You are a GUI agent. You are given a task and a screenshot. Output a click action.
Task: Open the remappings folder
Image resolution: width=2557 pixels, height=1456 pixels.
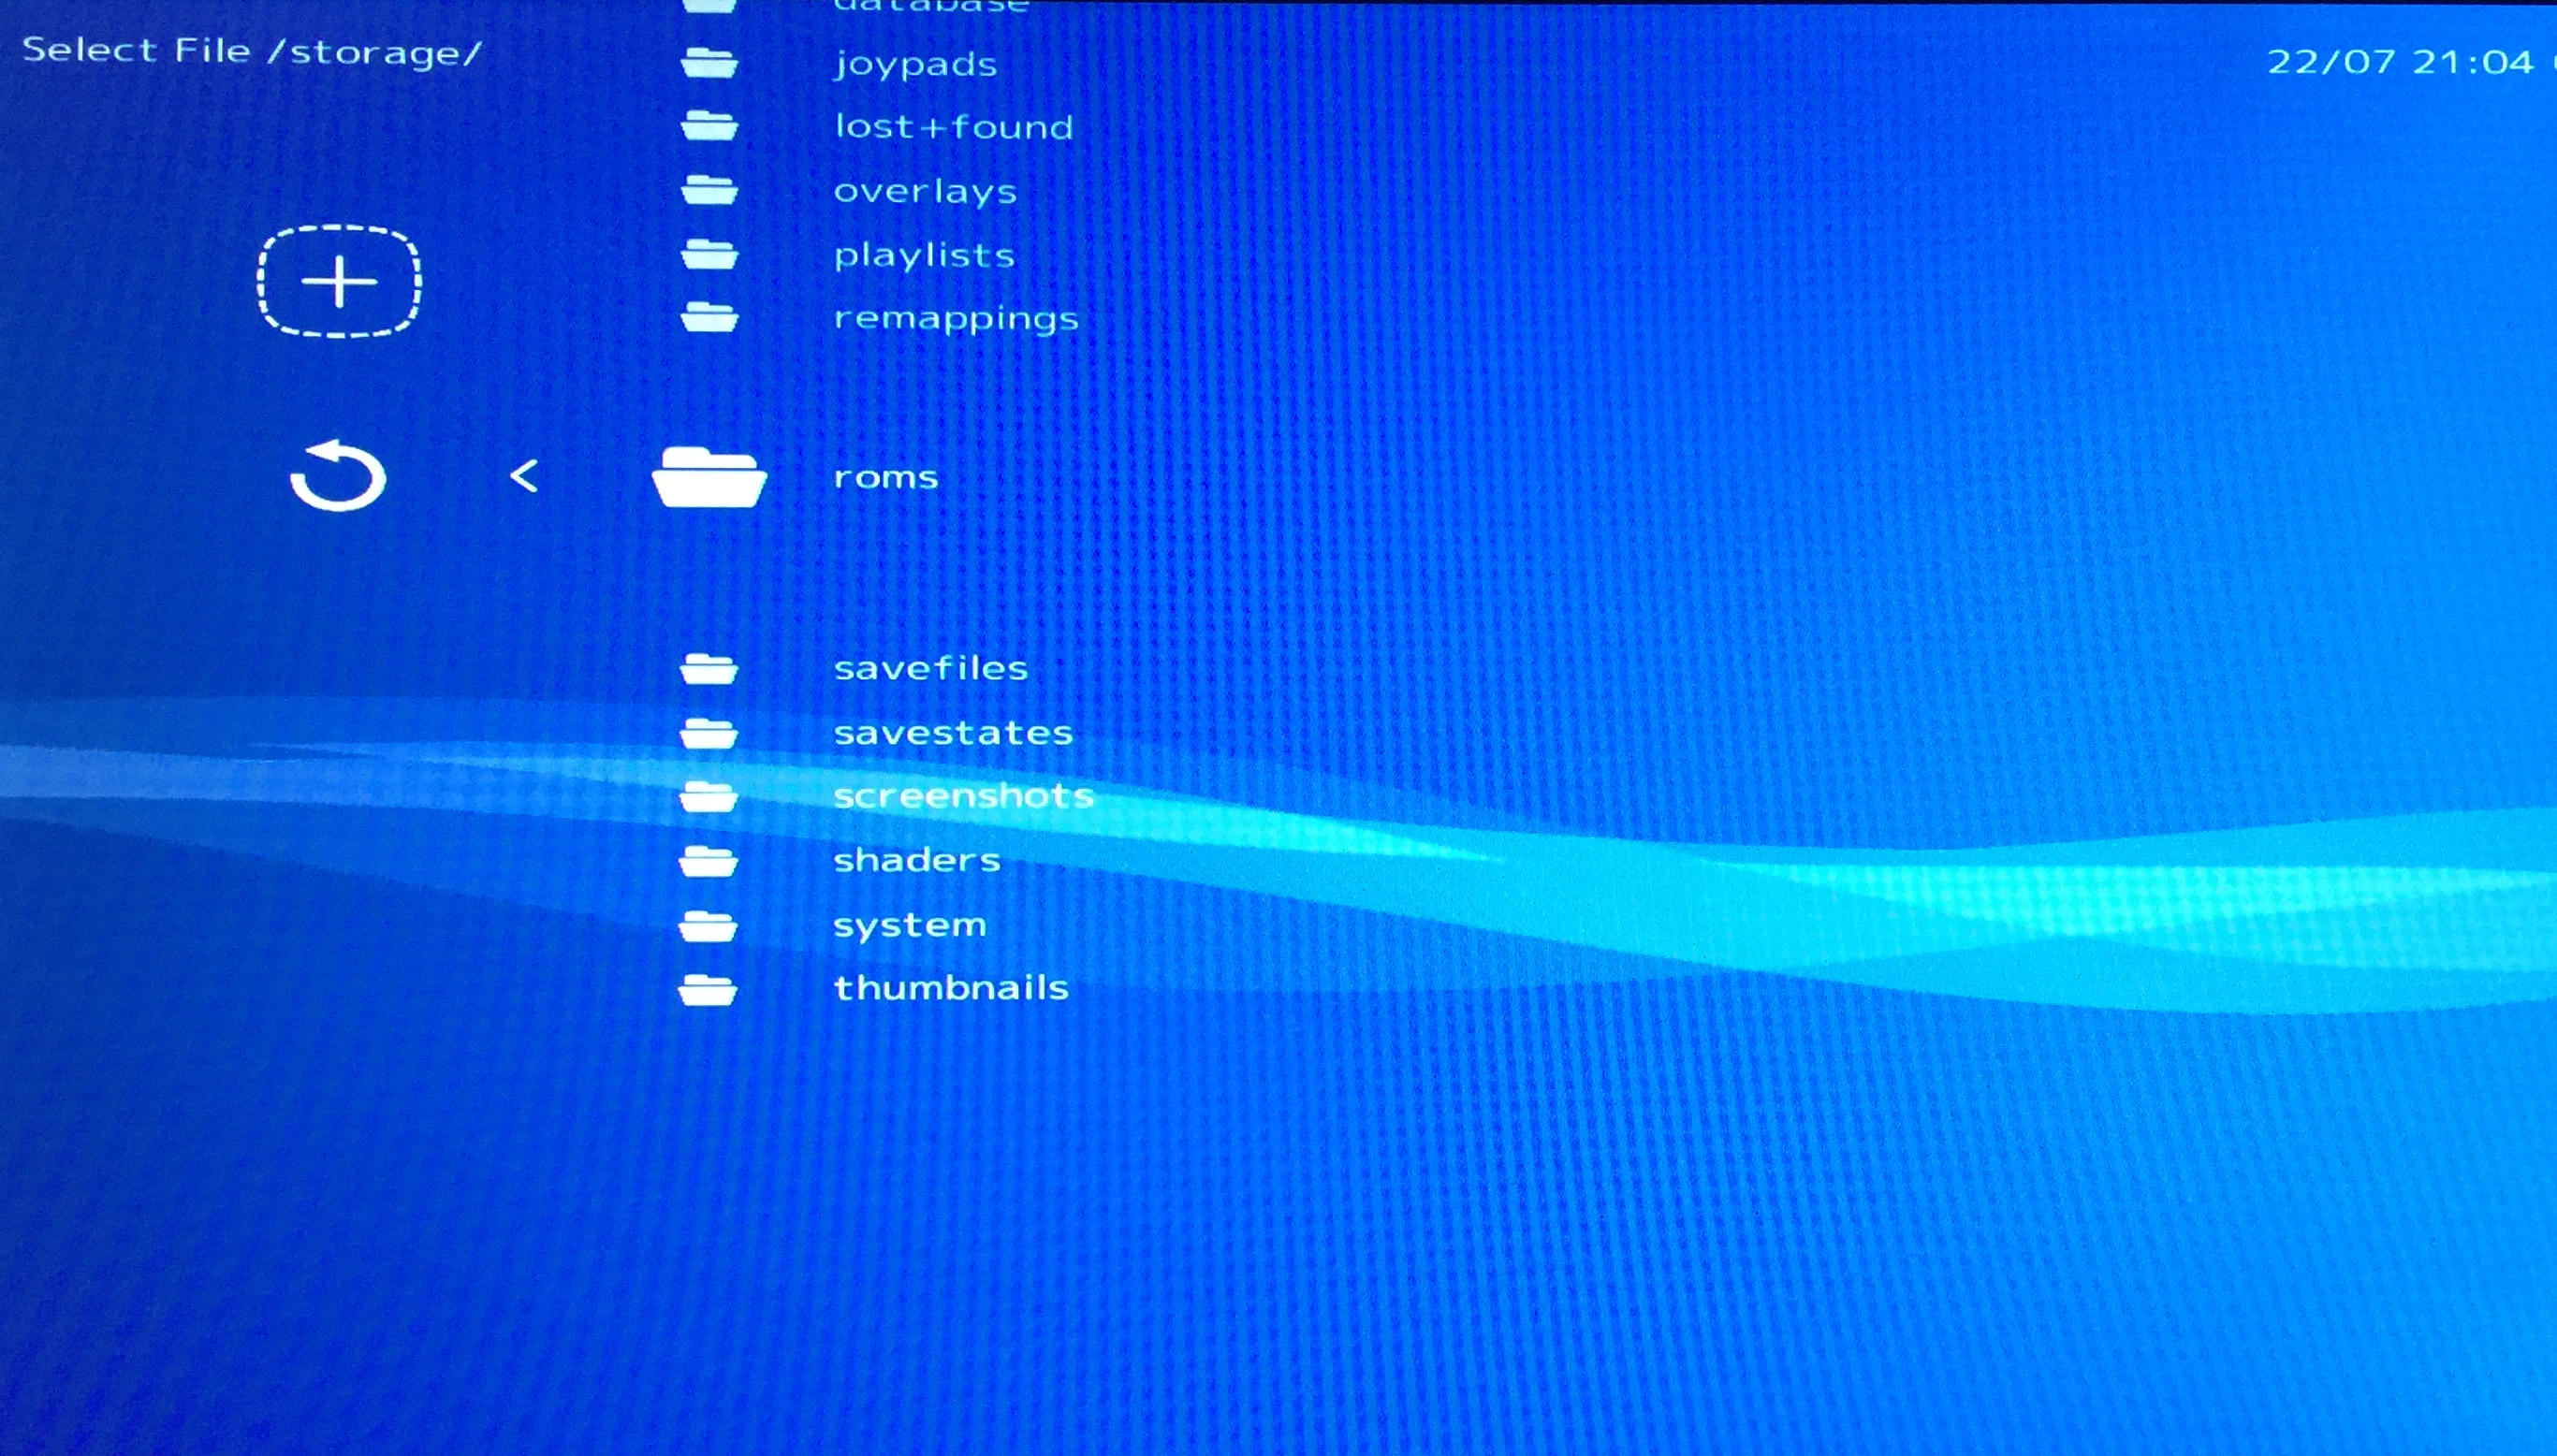956,319
